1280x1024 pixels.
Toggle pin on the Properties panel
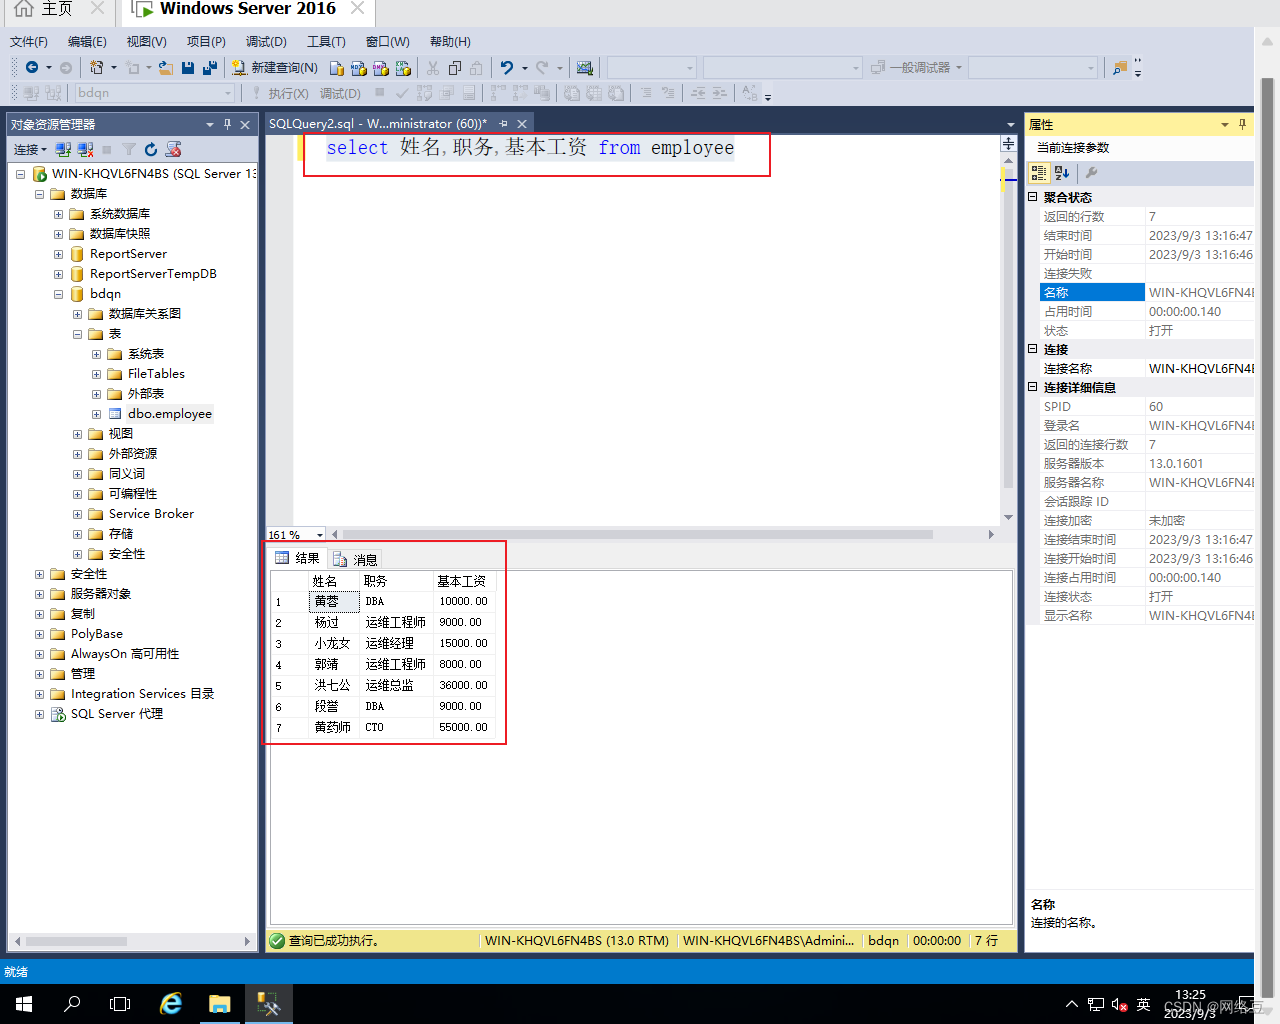tap(1242, 124)
